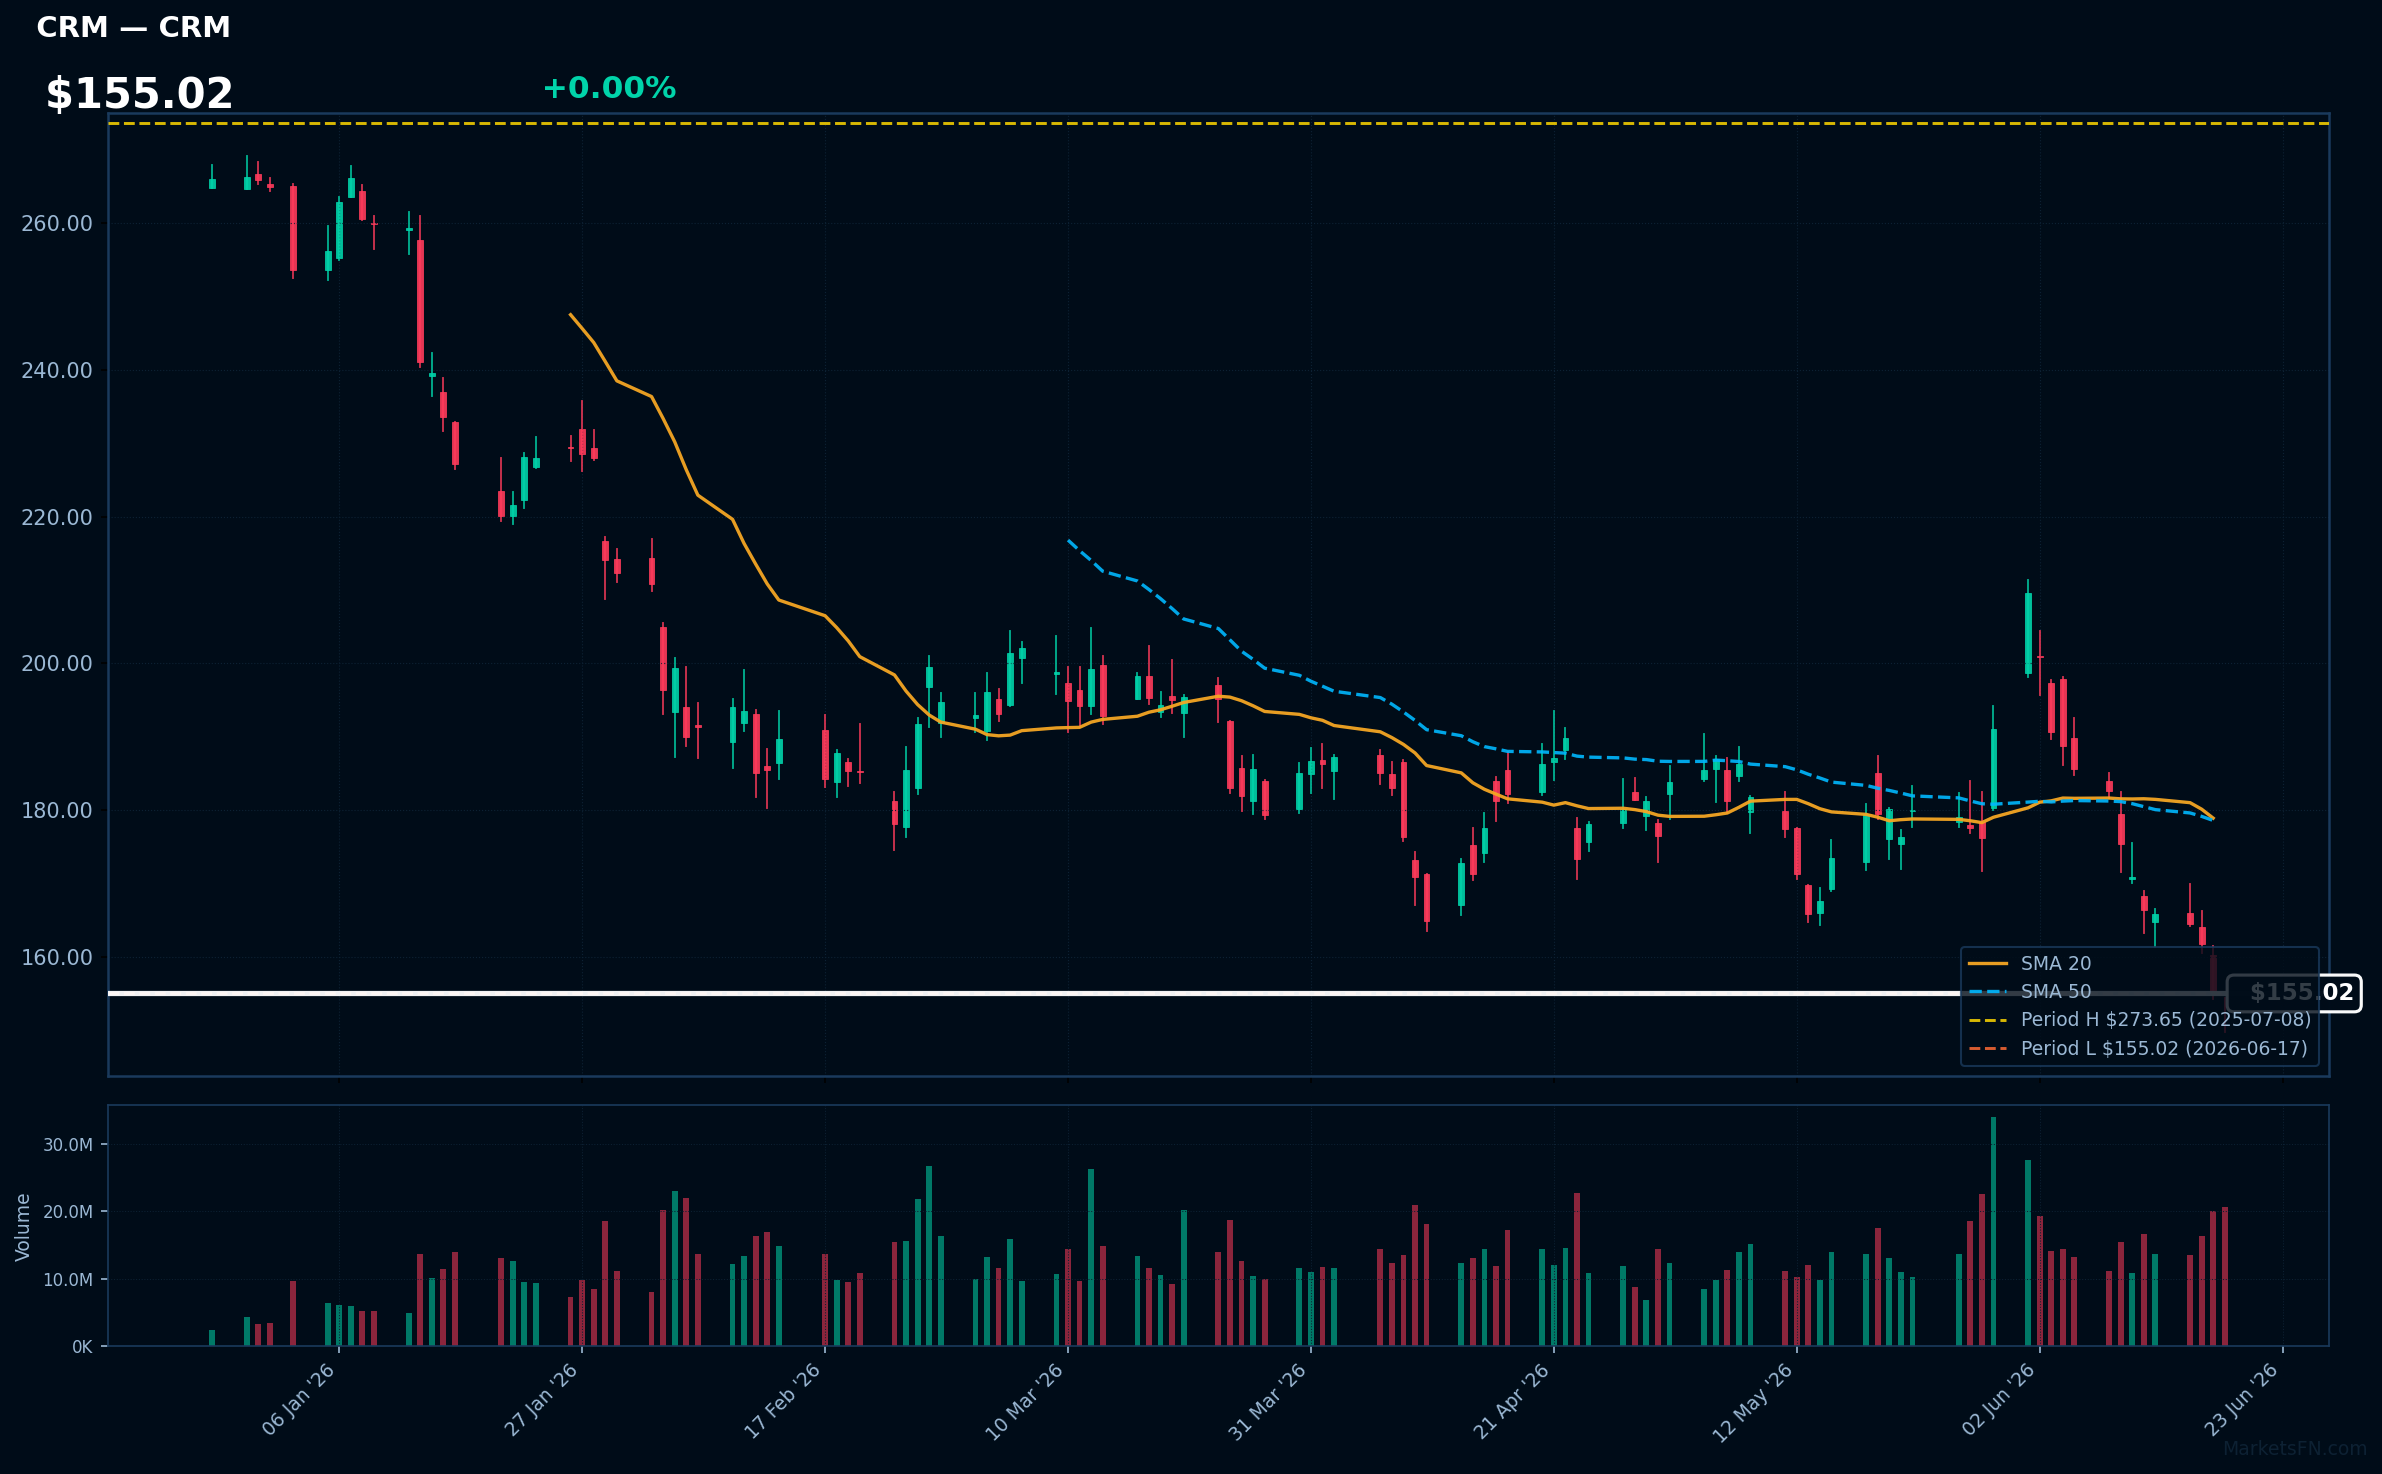Image resolution: width=2382 pixels, height=1474 pixels.
Task: Click the "Period L $155.02 (2026-06-17)" legend entry
Action: (x=2164, y=1048)
